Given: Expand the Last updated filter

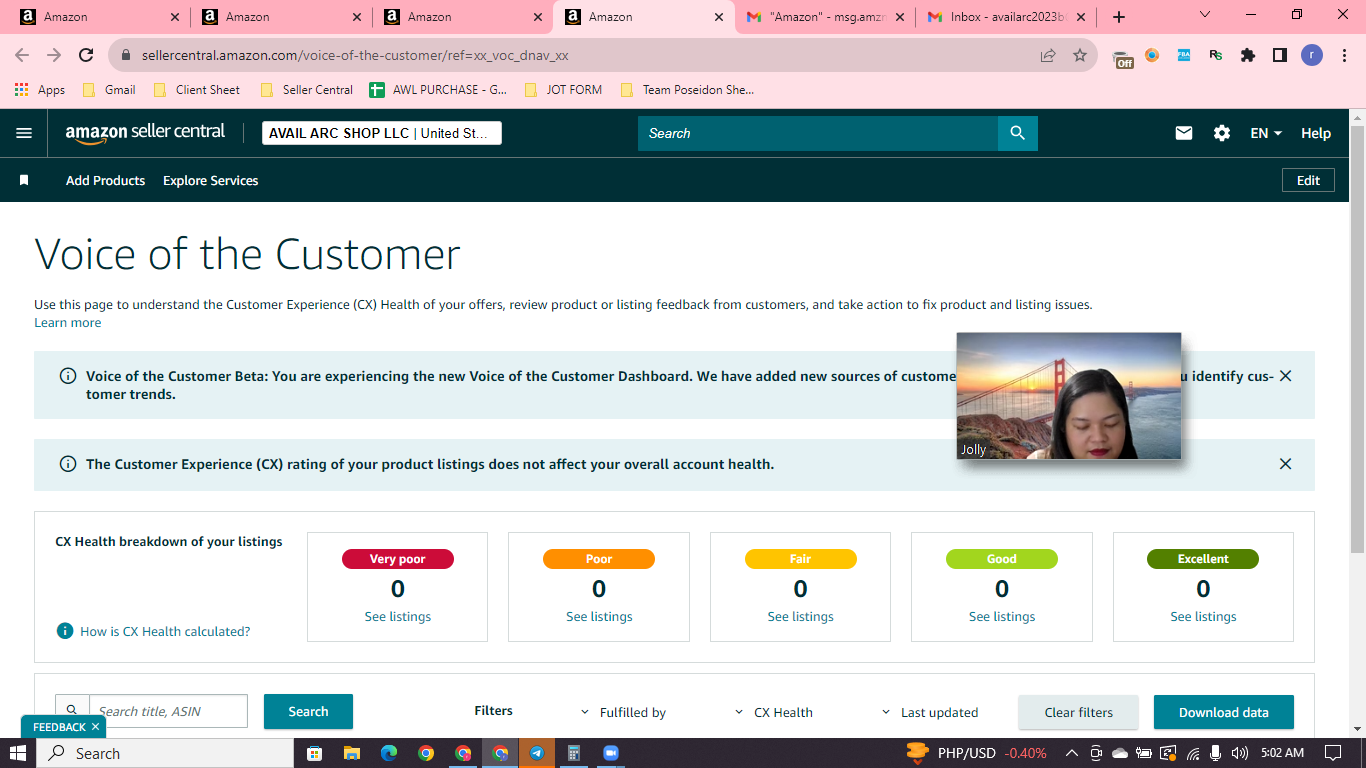Looking at the screenshot, I should coord(930,712).
